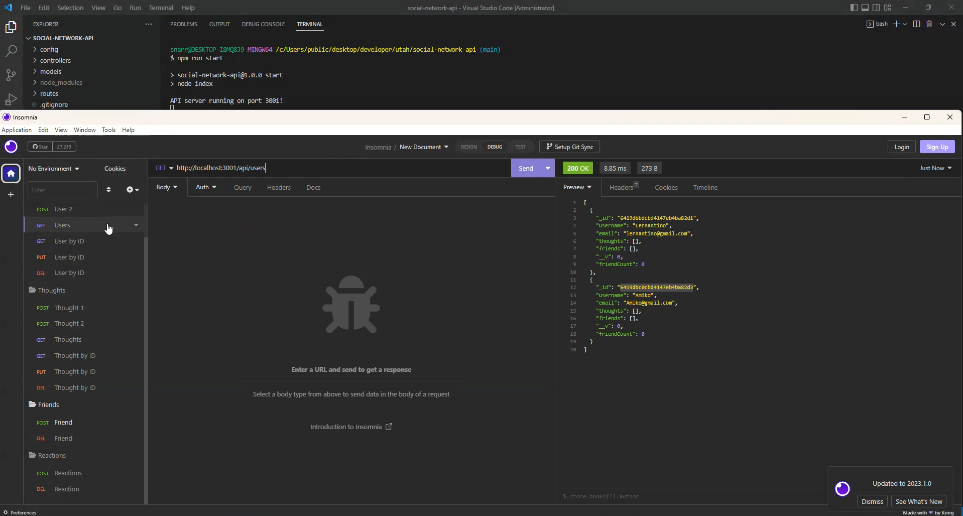Switch to the DEBUG activity toggle
This screenshot has width=963, height=516.
[x=494, y=147]
